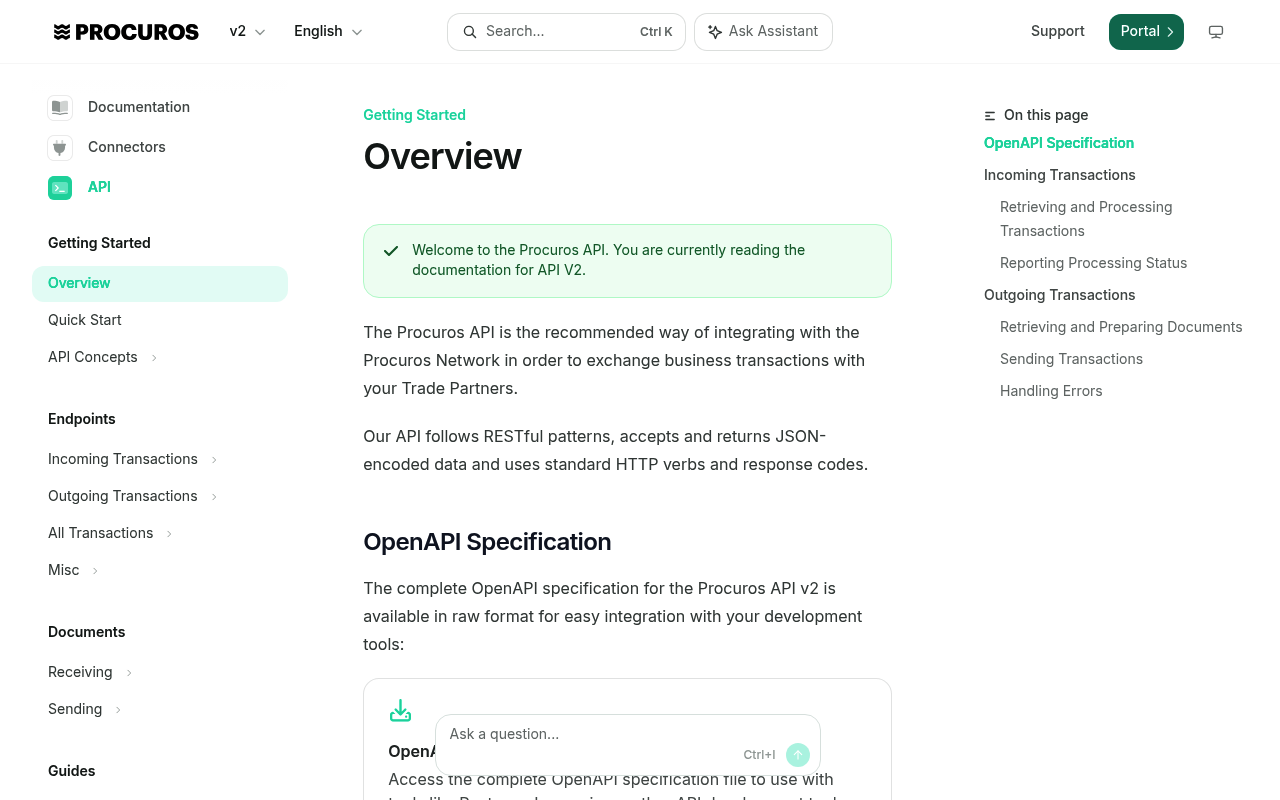Screen dimensions: 1280x800
Task: Open the v2 version dropdown
Action: 248,32
